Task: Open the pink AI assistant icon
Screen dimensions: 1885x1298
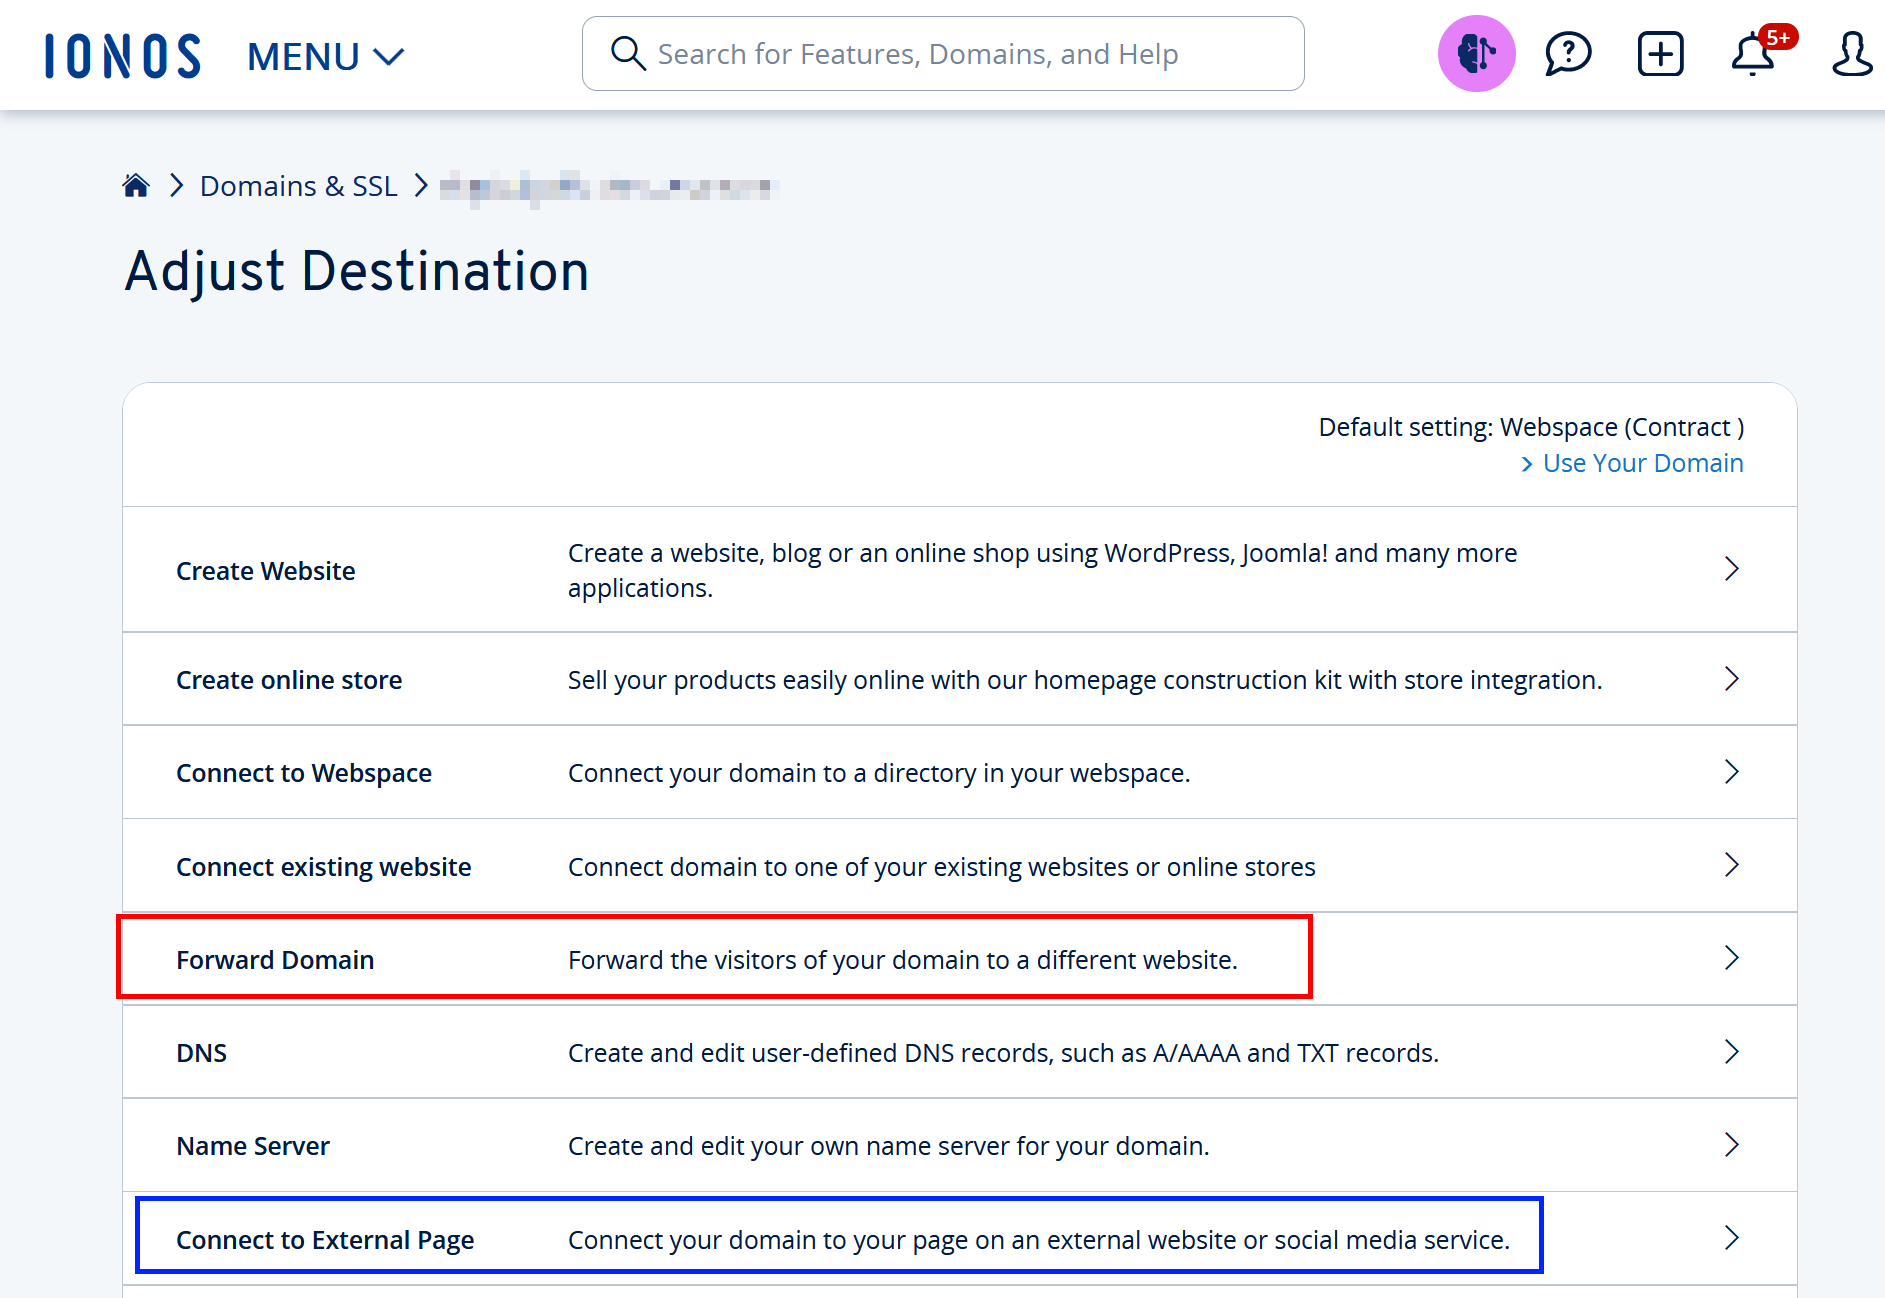Action: point(1476,54)
